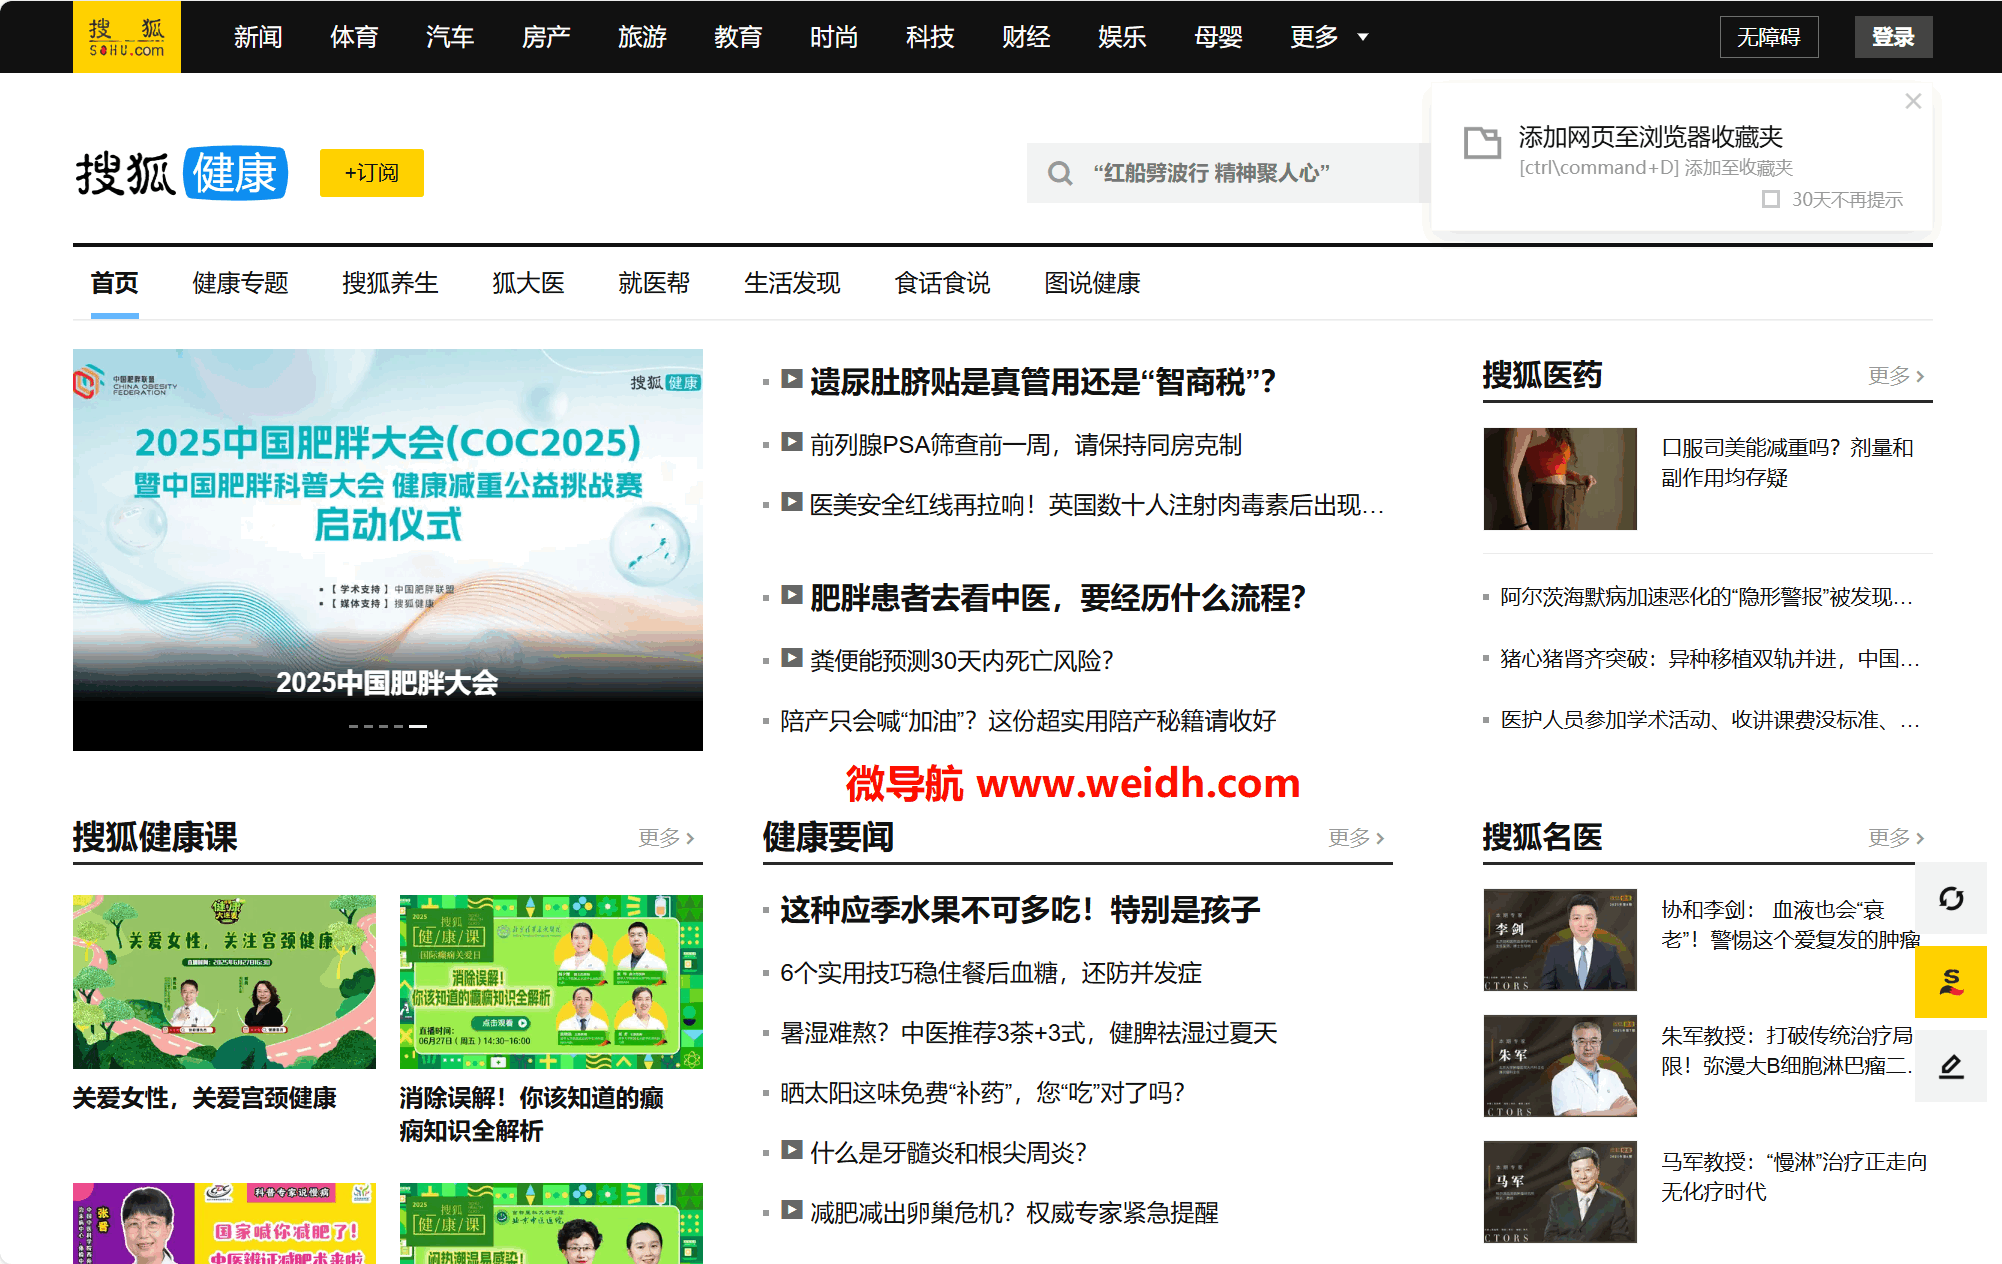Open the 财经 top navigation item
The image size is (2002, 1264).
coord(1026,37)
